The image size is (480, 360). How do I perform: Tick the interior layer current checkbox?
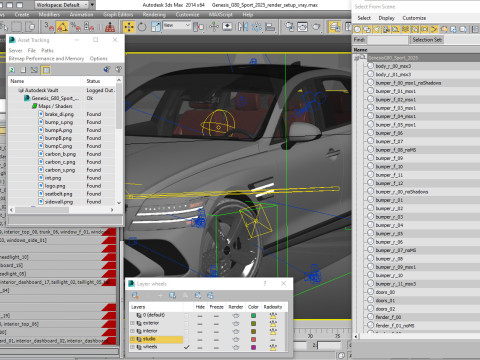pyautogui.click(x=186, y=331)
